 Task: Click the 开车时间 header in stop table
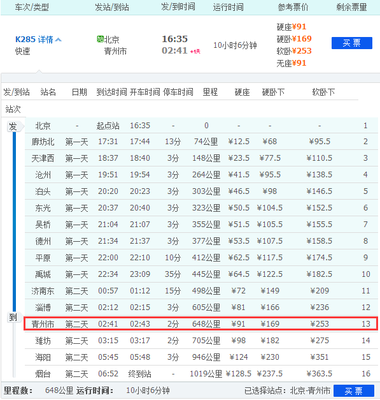click(x=145, y=92)
